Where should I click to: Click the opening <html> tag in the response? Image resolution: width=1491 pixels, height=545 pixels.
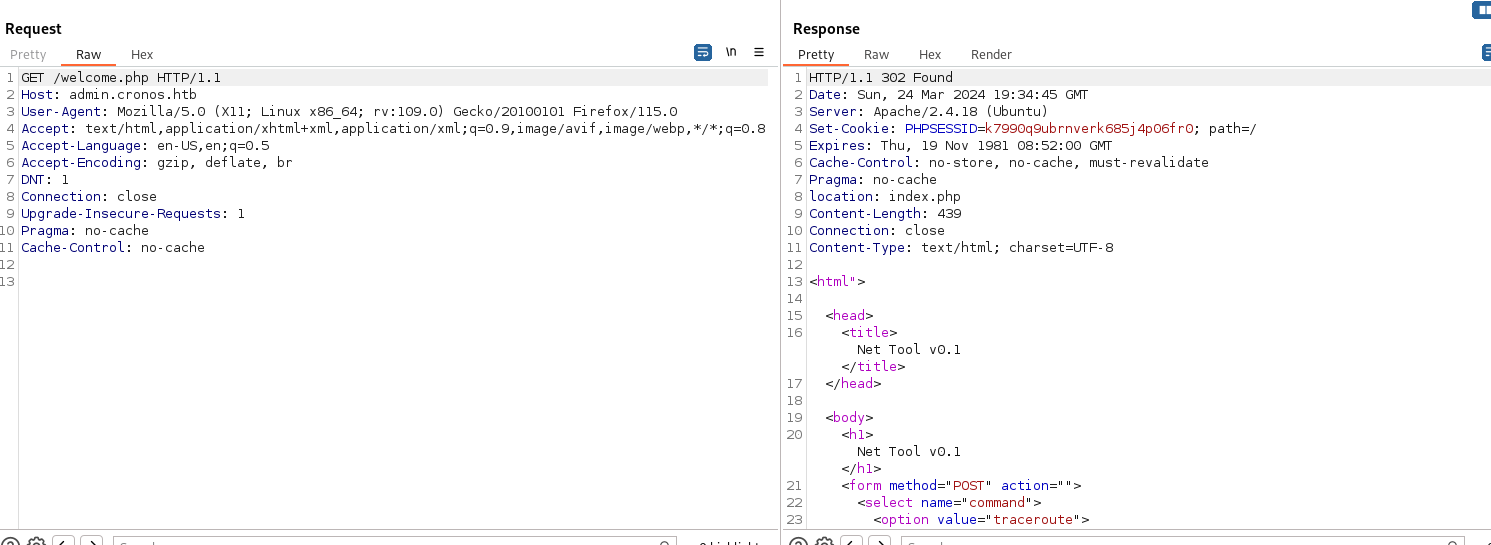pyautogui.click(x=837, y=282)
